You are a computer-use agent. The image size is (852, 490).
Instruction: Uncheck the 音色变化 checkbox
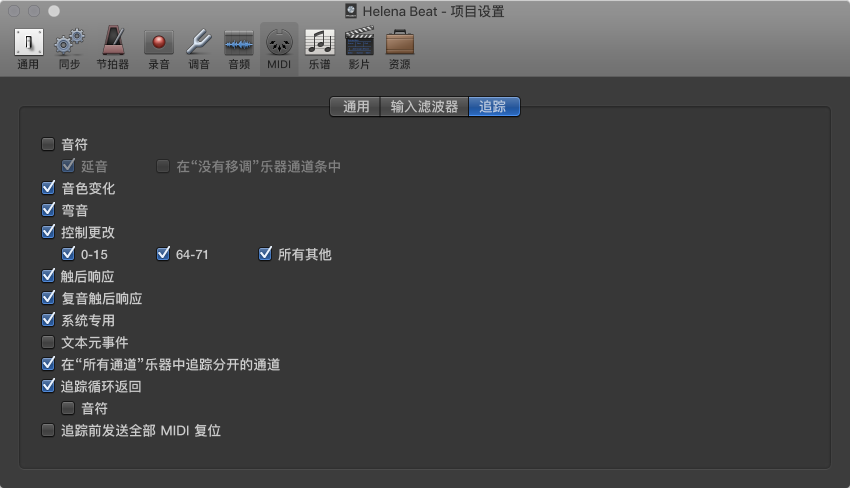coord(48,188)
